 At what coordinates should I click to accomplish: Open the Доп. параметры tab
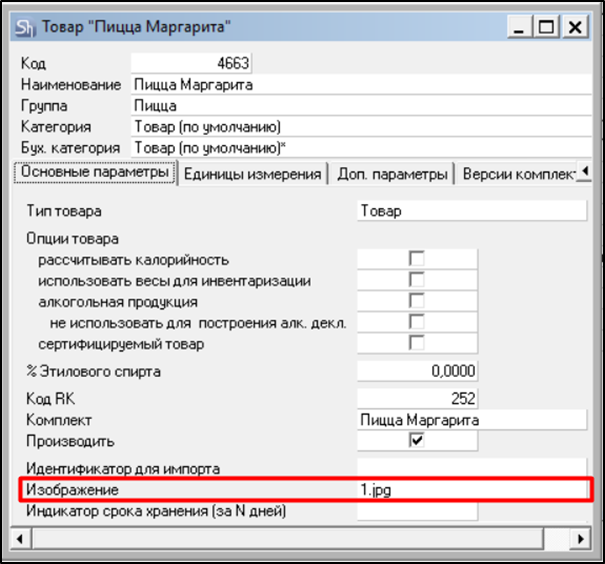click(x=392, y=174)
